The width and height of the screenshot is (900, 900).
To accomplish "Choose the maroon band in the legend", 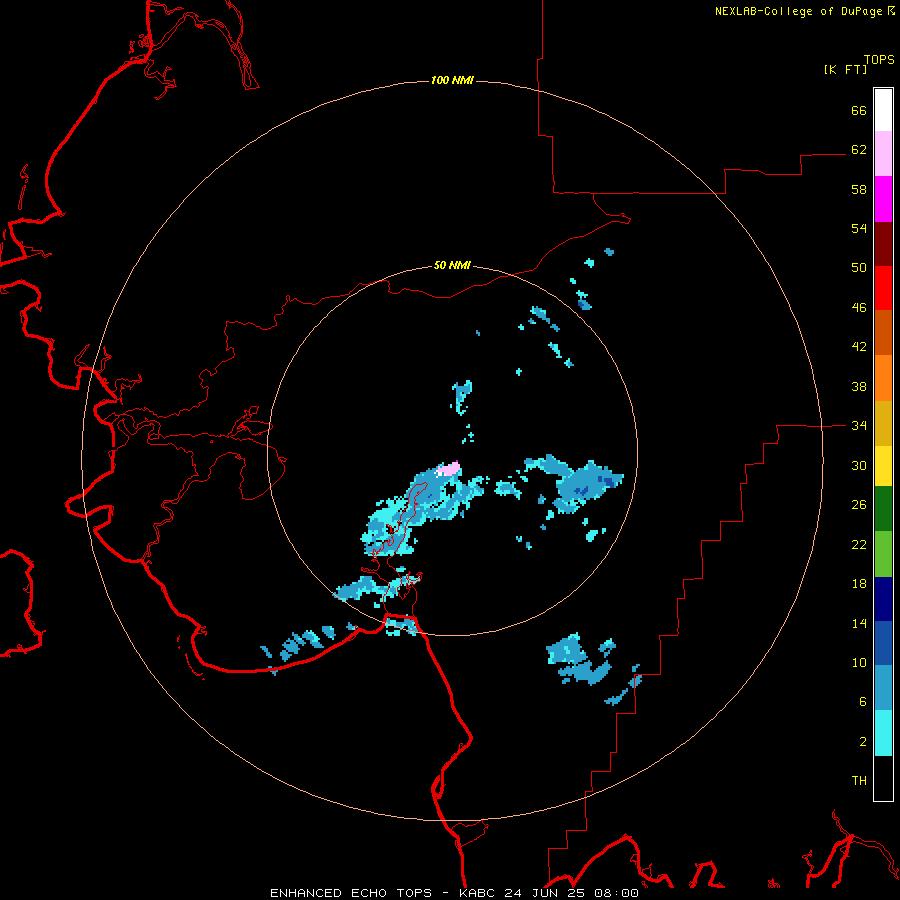I will click(x=883, y=243).
